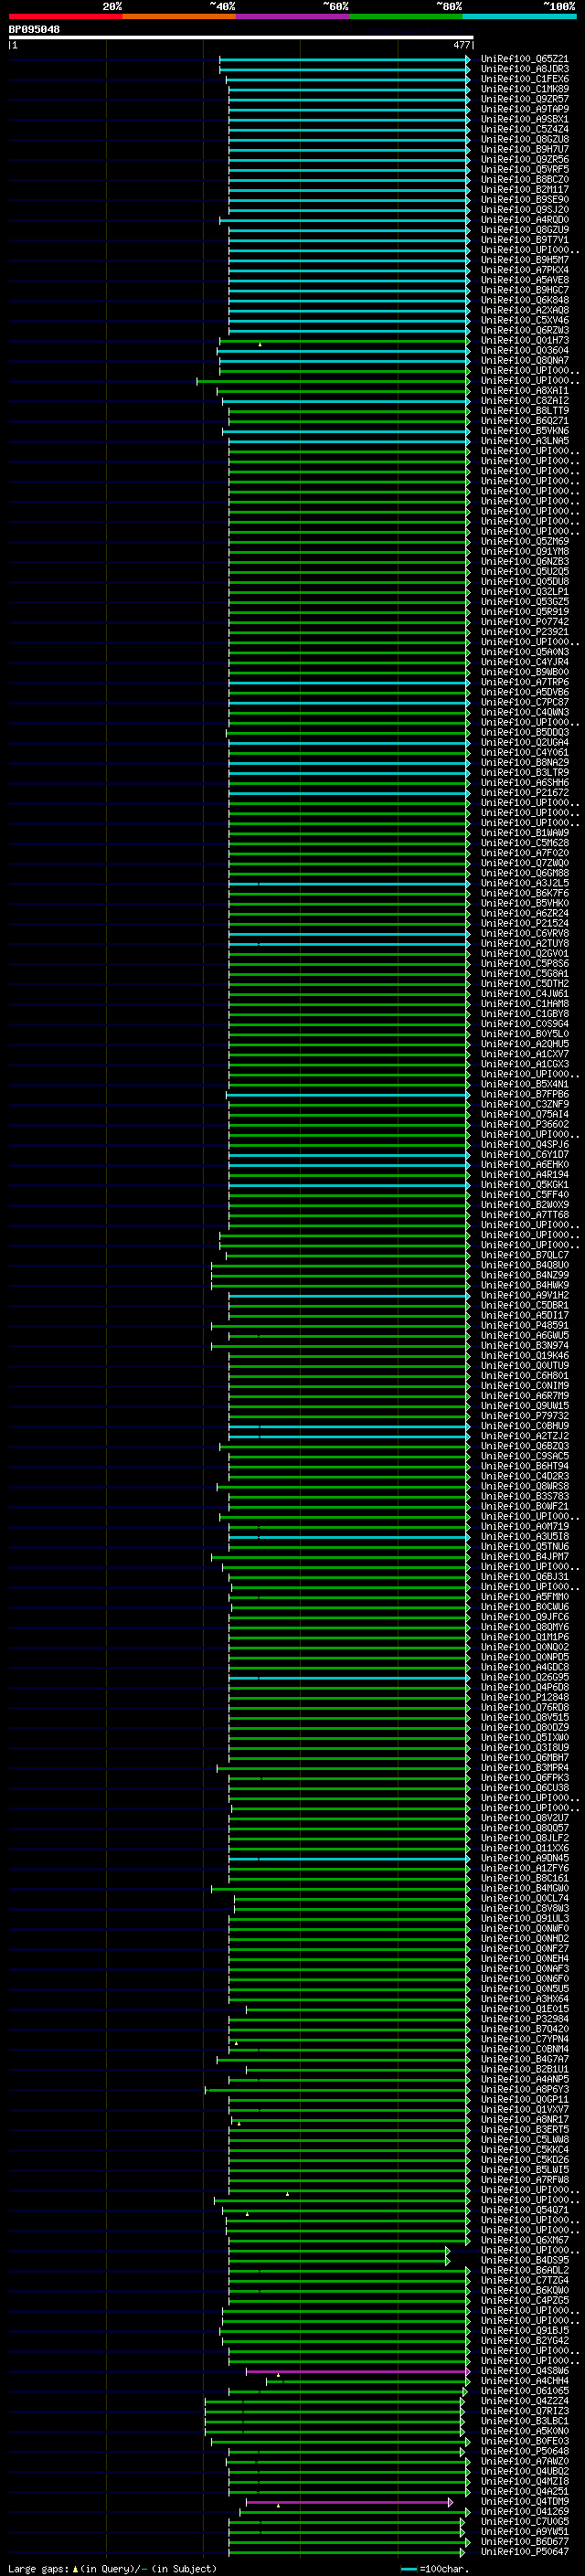Select label UniRef100_B4DS95
The width and height of the screenshot is (585, 2576).
point(524,2260)
